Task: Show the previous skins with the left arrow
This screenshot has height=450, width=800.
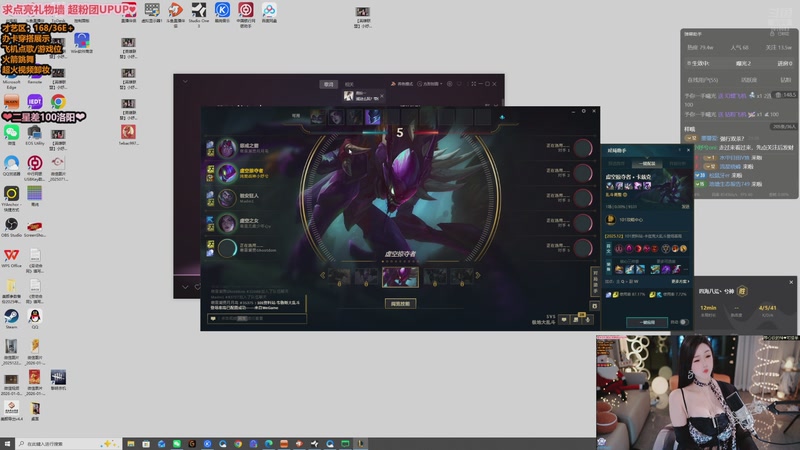Action: (x=322, y=276)
